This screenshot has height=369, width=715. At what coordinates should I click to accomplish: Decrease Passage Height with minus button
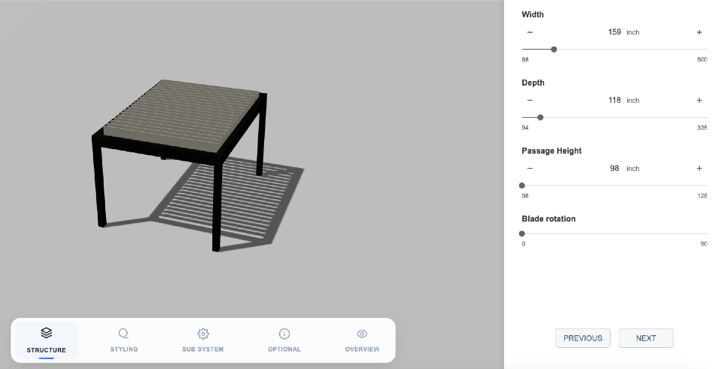pos(530,168)
